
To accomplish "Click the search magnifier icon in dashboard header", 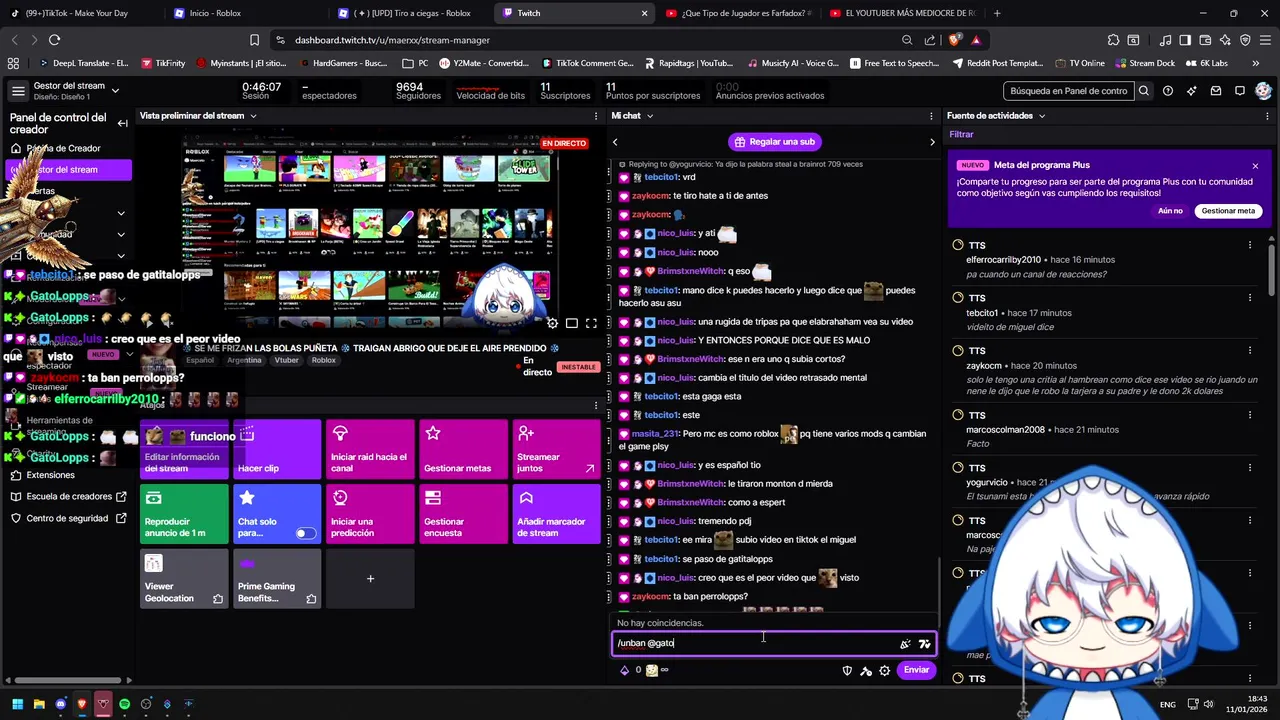I will click(1144, 91).
